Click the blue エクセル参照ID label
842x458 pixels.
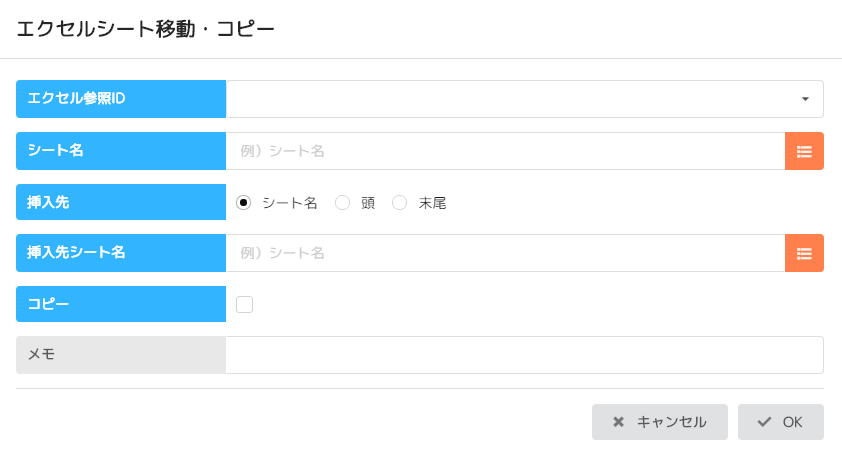[x=121, y=99]
